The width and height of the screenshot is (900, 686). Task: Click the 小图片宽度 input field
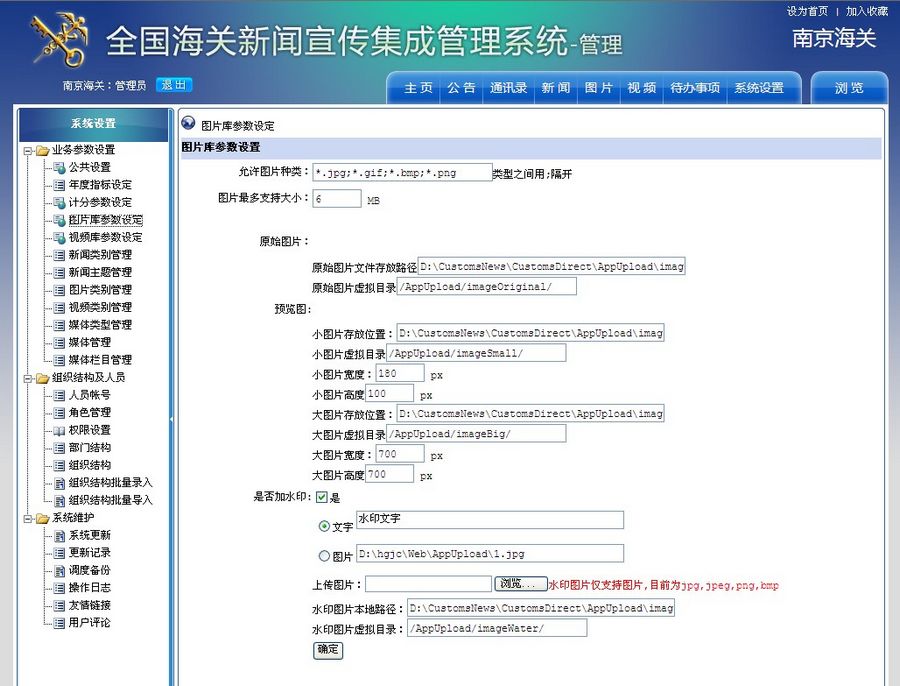click(x=400, y=373)
